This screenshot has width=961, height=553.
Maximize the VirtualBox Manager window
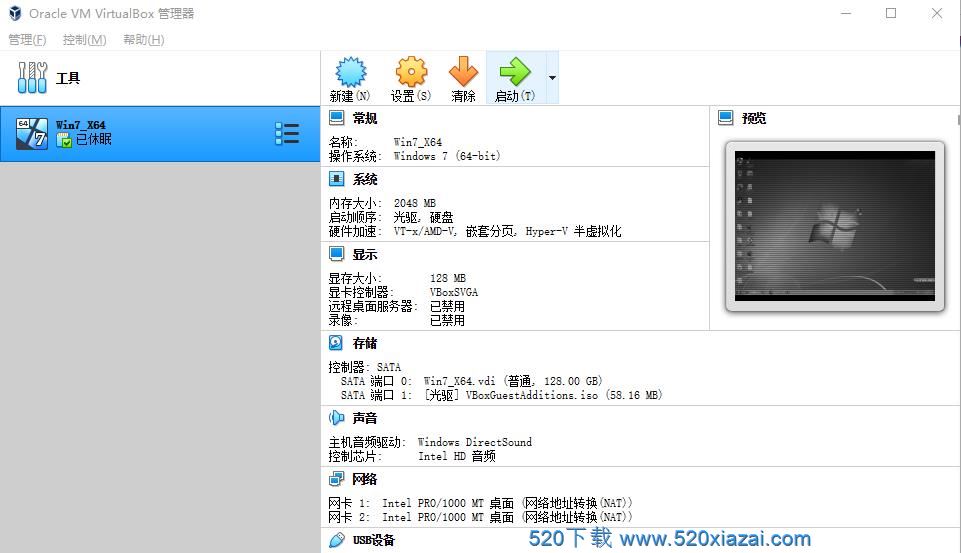point(891,13)
